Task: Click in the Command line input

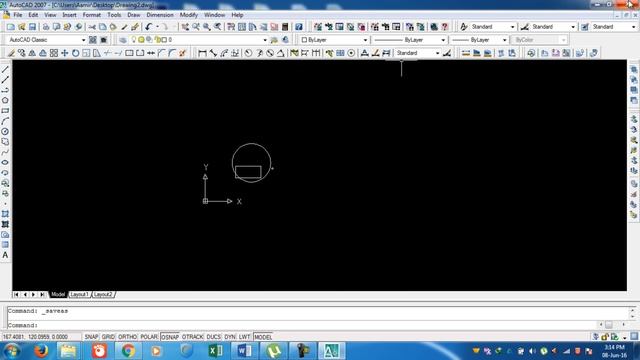Action: click(x=302, y=325)
